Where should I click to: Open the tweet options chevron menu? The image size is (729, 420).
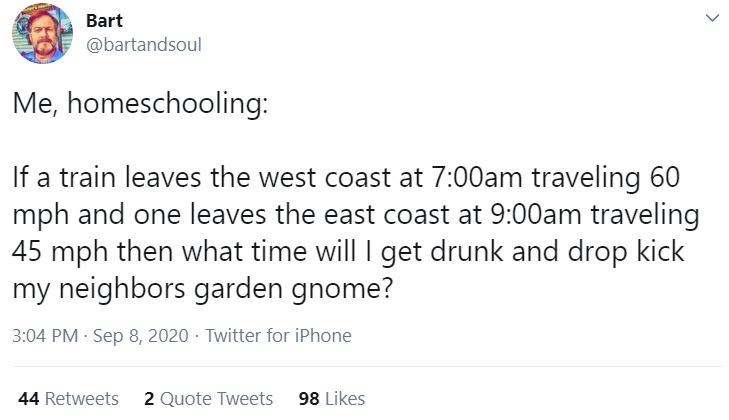(711, 19)
